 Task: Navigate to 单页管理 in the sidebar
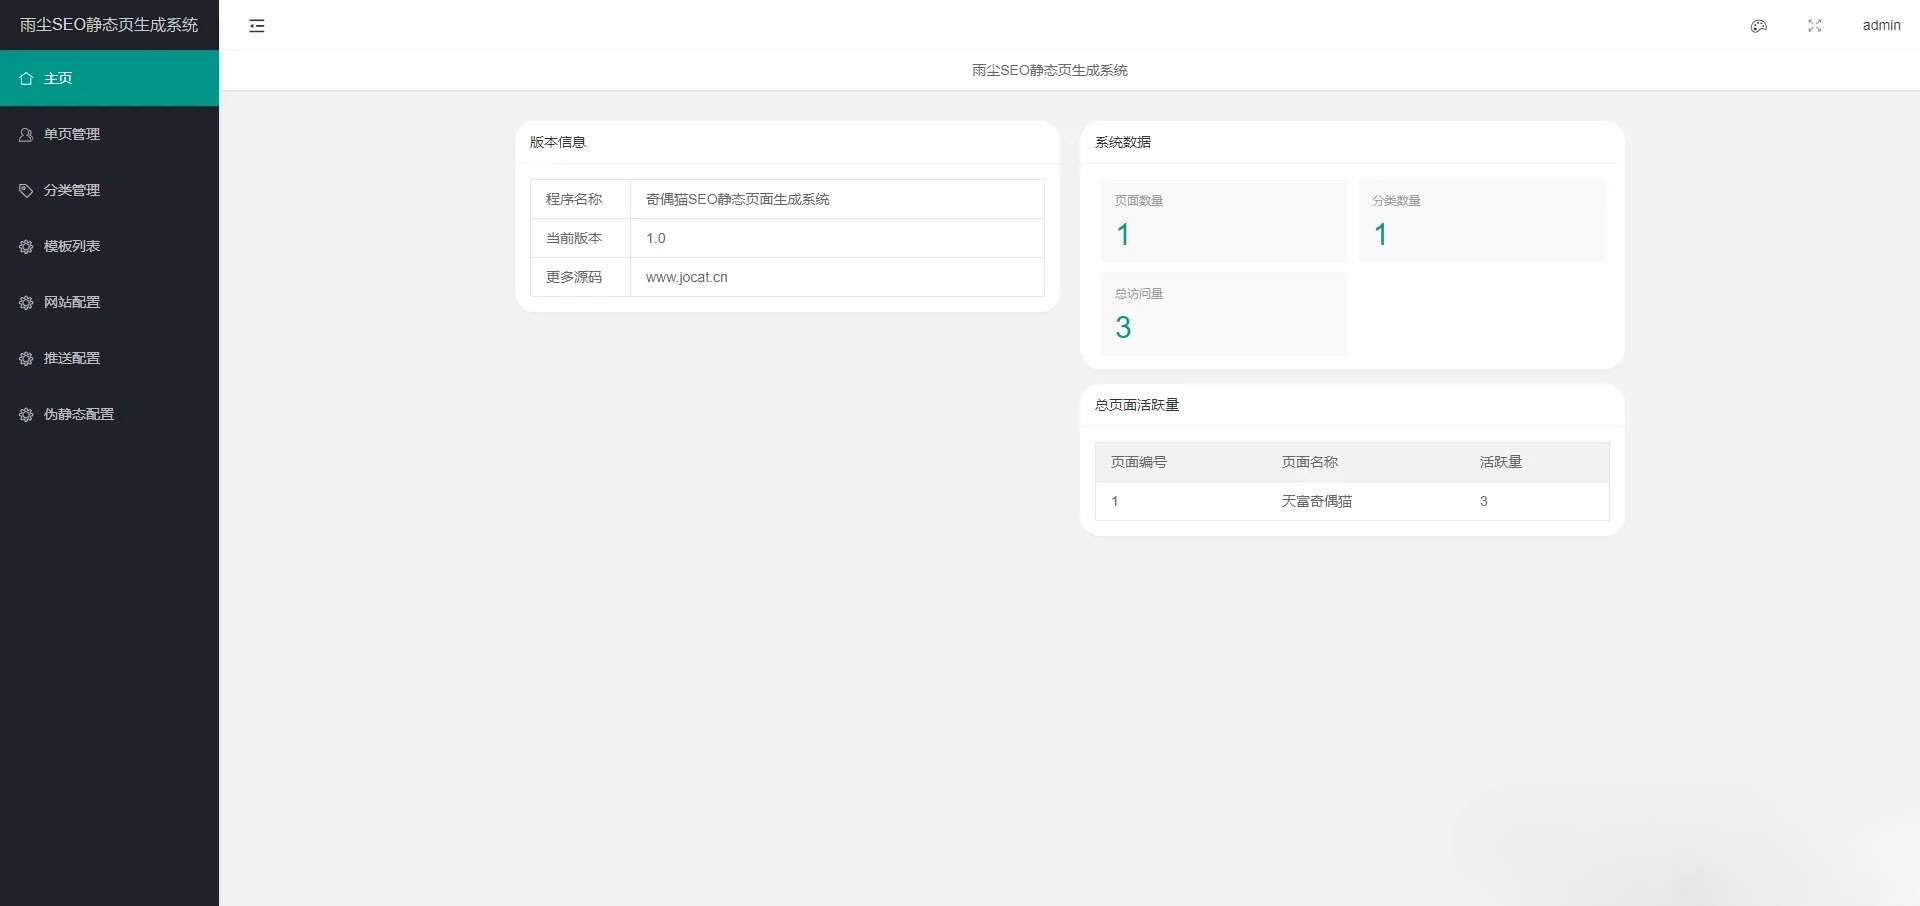pyautogui.click(x=71, y=134)
